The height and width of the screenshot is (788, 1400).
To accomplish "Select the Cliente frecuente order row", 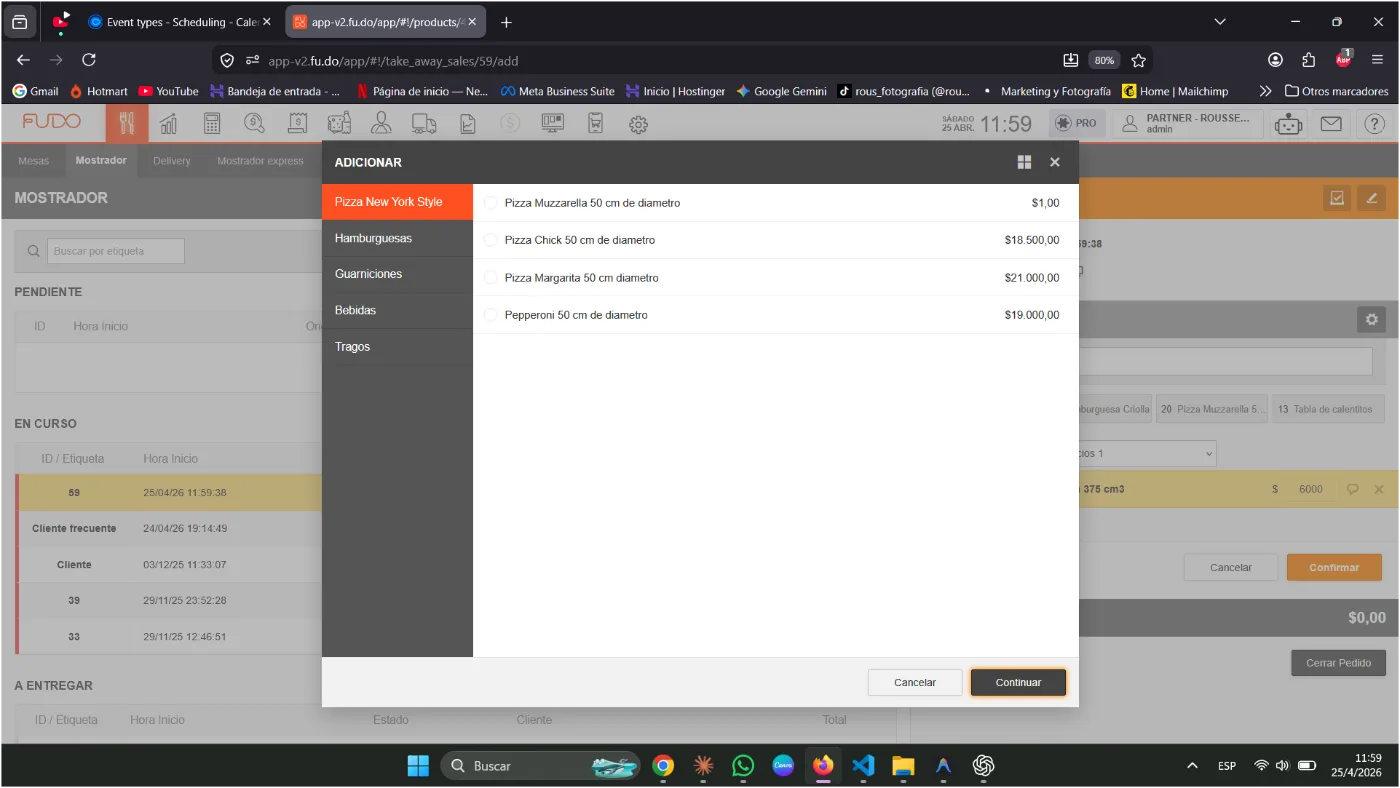I will point(170,528).
